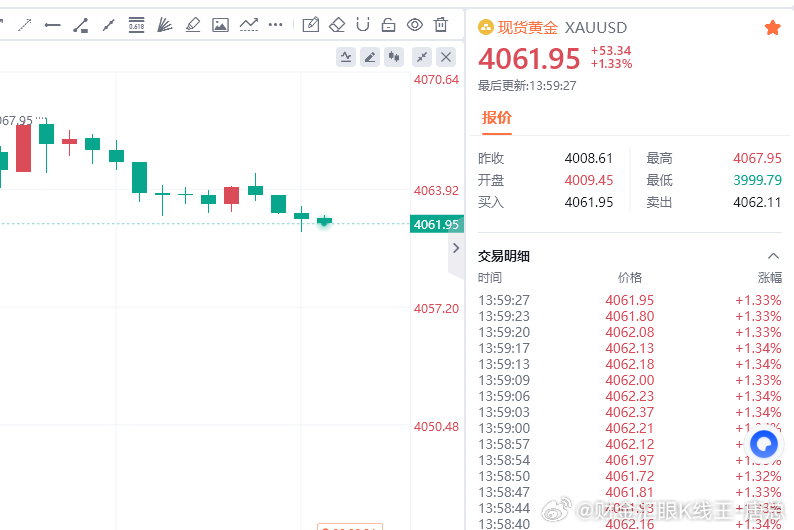Click the 现货黄金 title

[528, 27]
